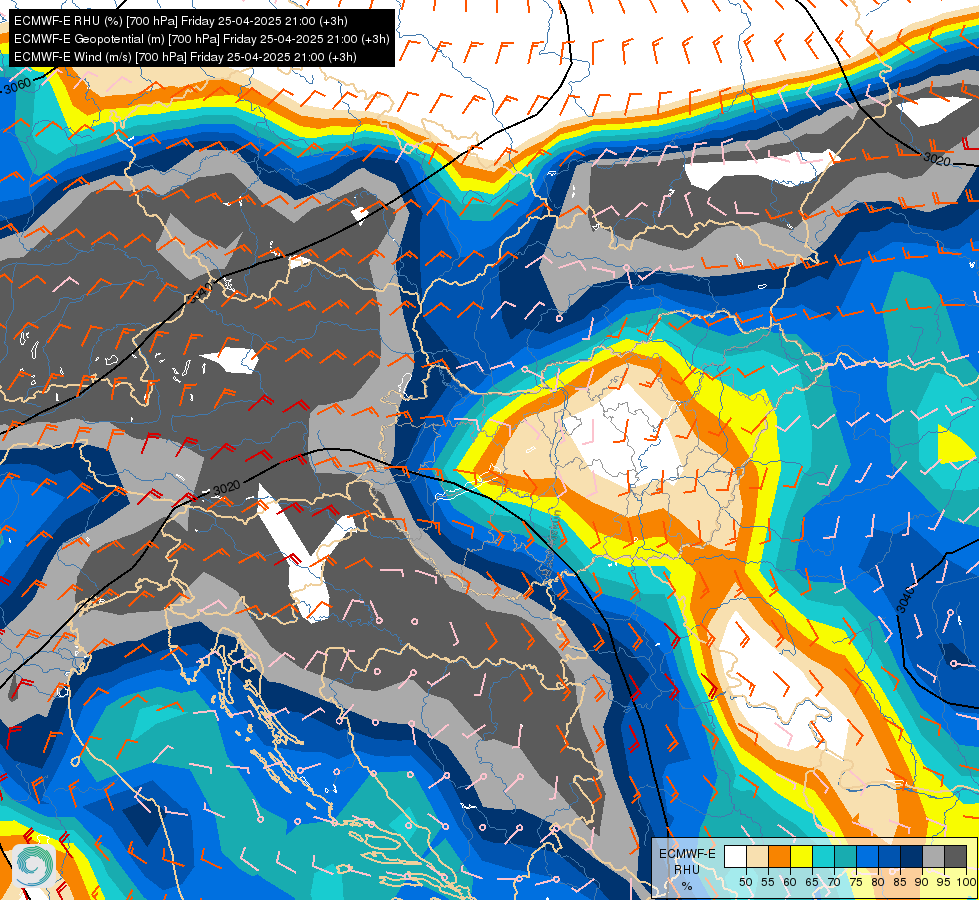
Task: Click the 100 tick label in legend
Action: click(965, 882)
